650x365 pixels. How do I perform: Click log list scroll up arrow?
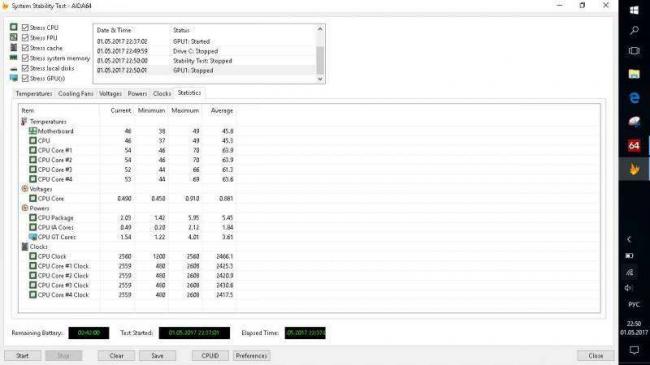320,29
